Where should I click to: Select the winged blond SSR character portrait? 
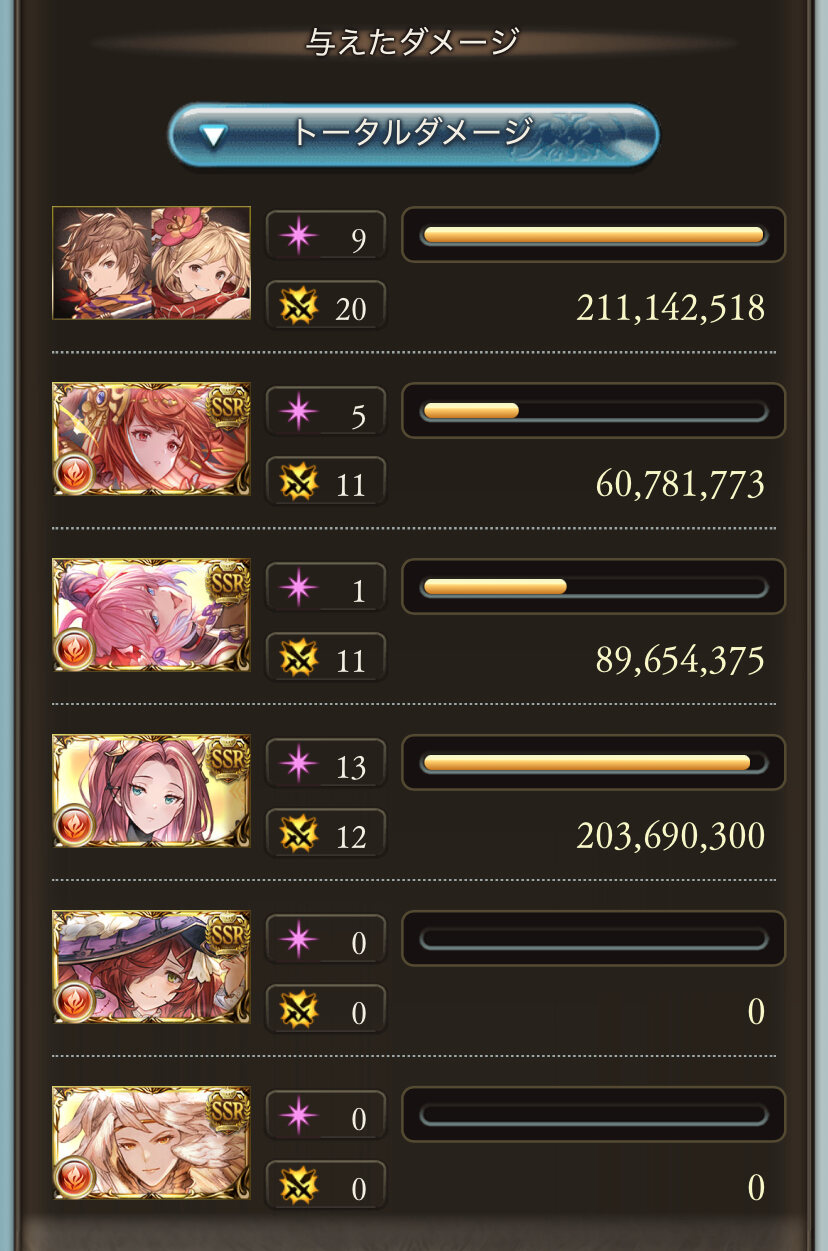(151, 1143)
